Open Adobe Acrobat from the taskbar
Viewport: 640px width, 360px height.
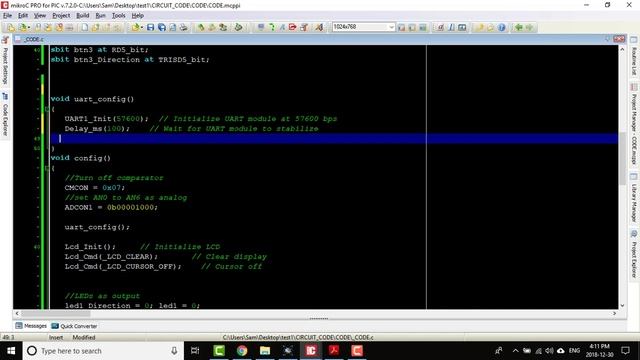tap(334, 351)
